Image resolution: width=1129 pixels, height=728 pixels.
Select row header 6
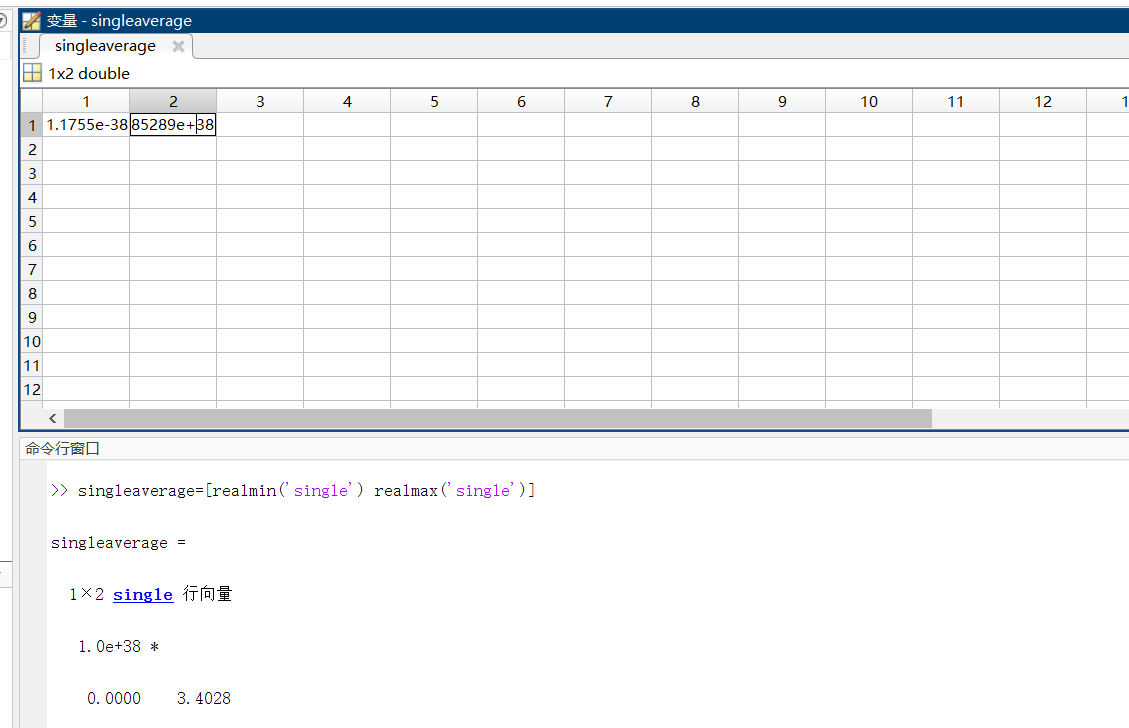[x=32, y=246]
